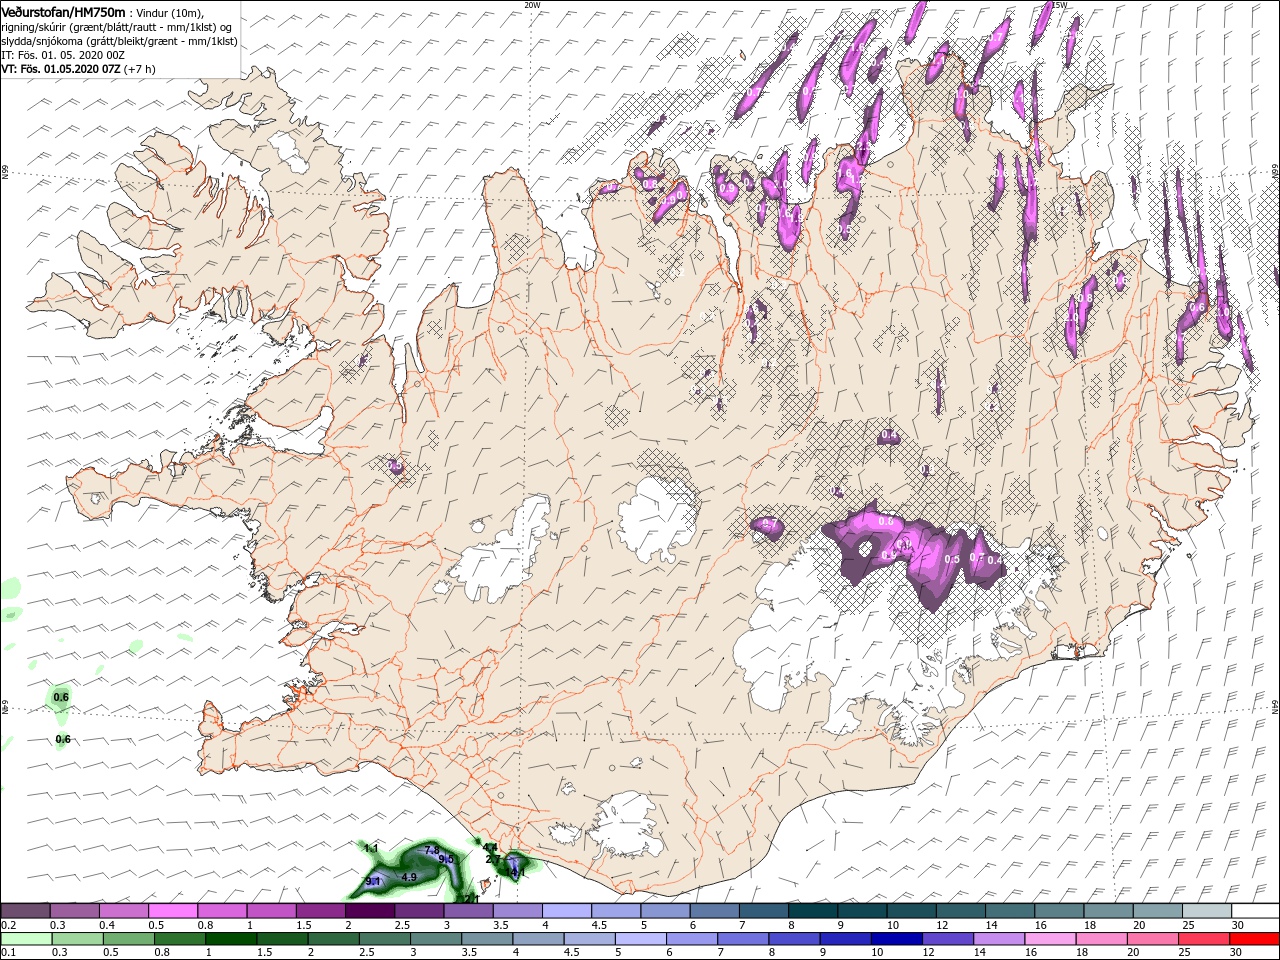Click the 15W longitude label at top

coord(1059,4)
